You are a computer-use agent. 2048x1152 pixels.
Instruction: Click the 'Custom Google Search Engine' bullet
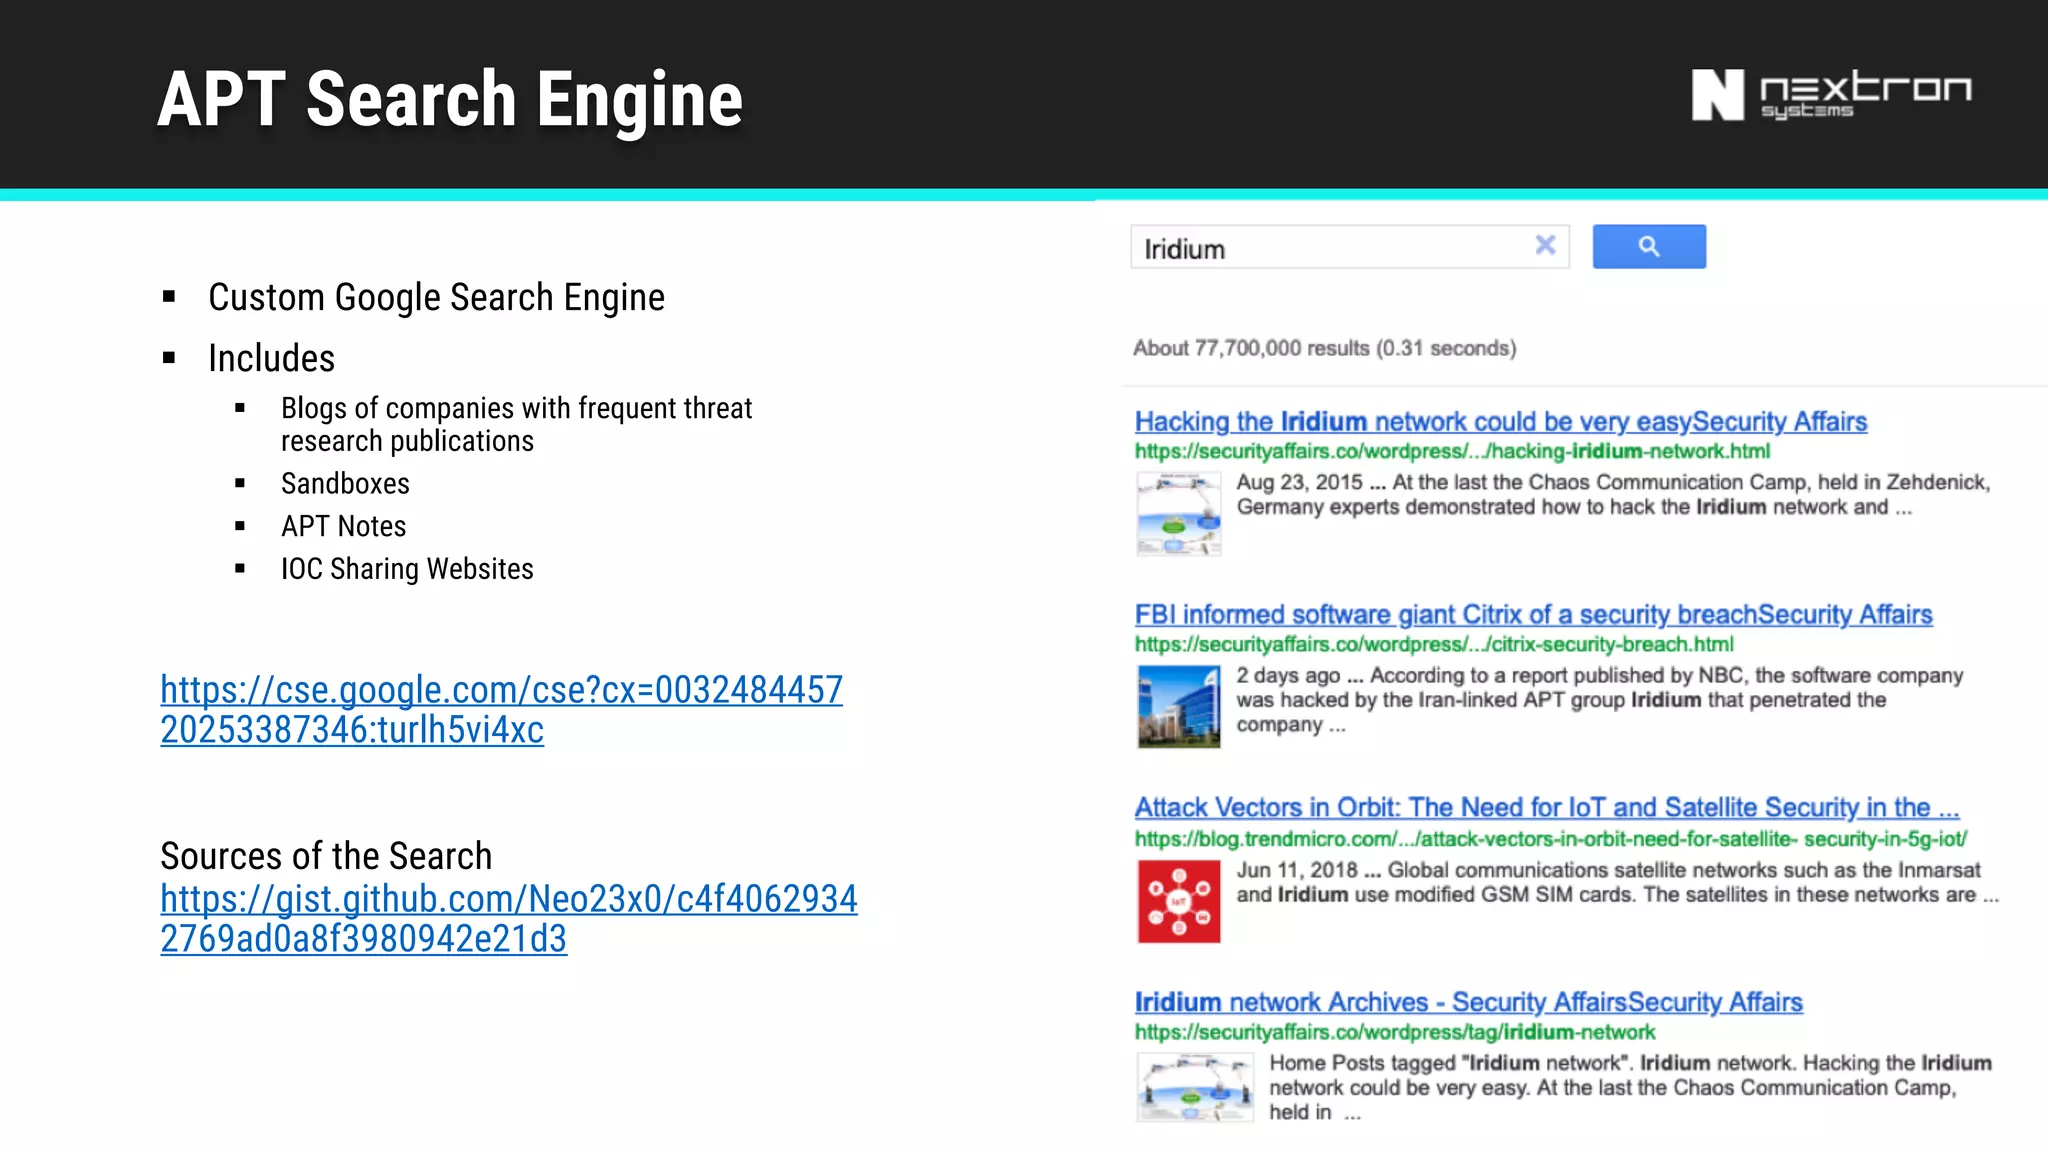tap(436, 297)
